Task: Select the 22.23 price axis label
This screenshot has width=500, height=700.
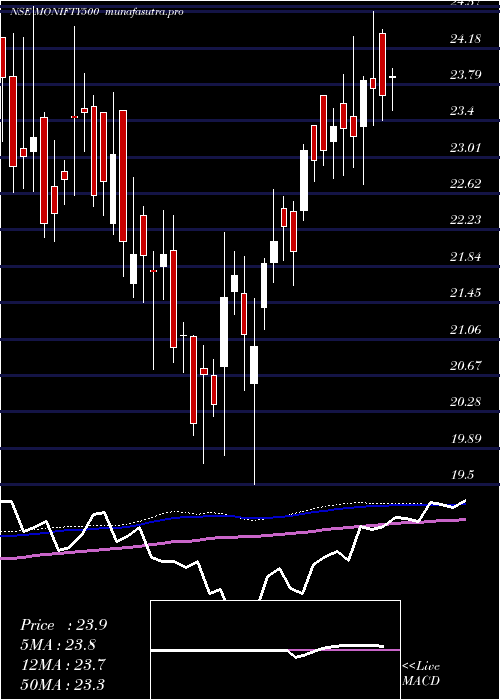Action: click(x=465, y=220)
